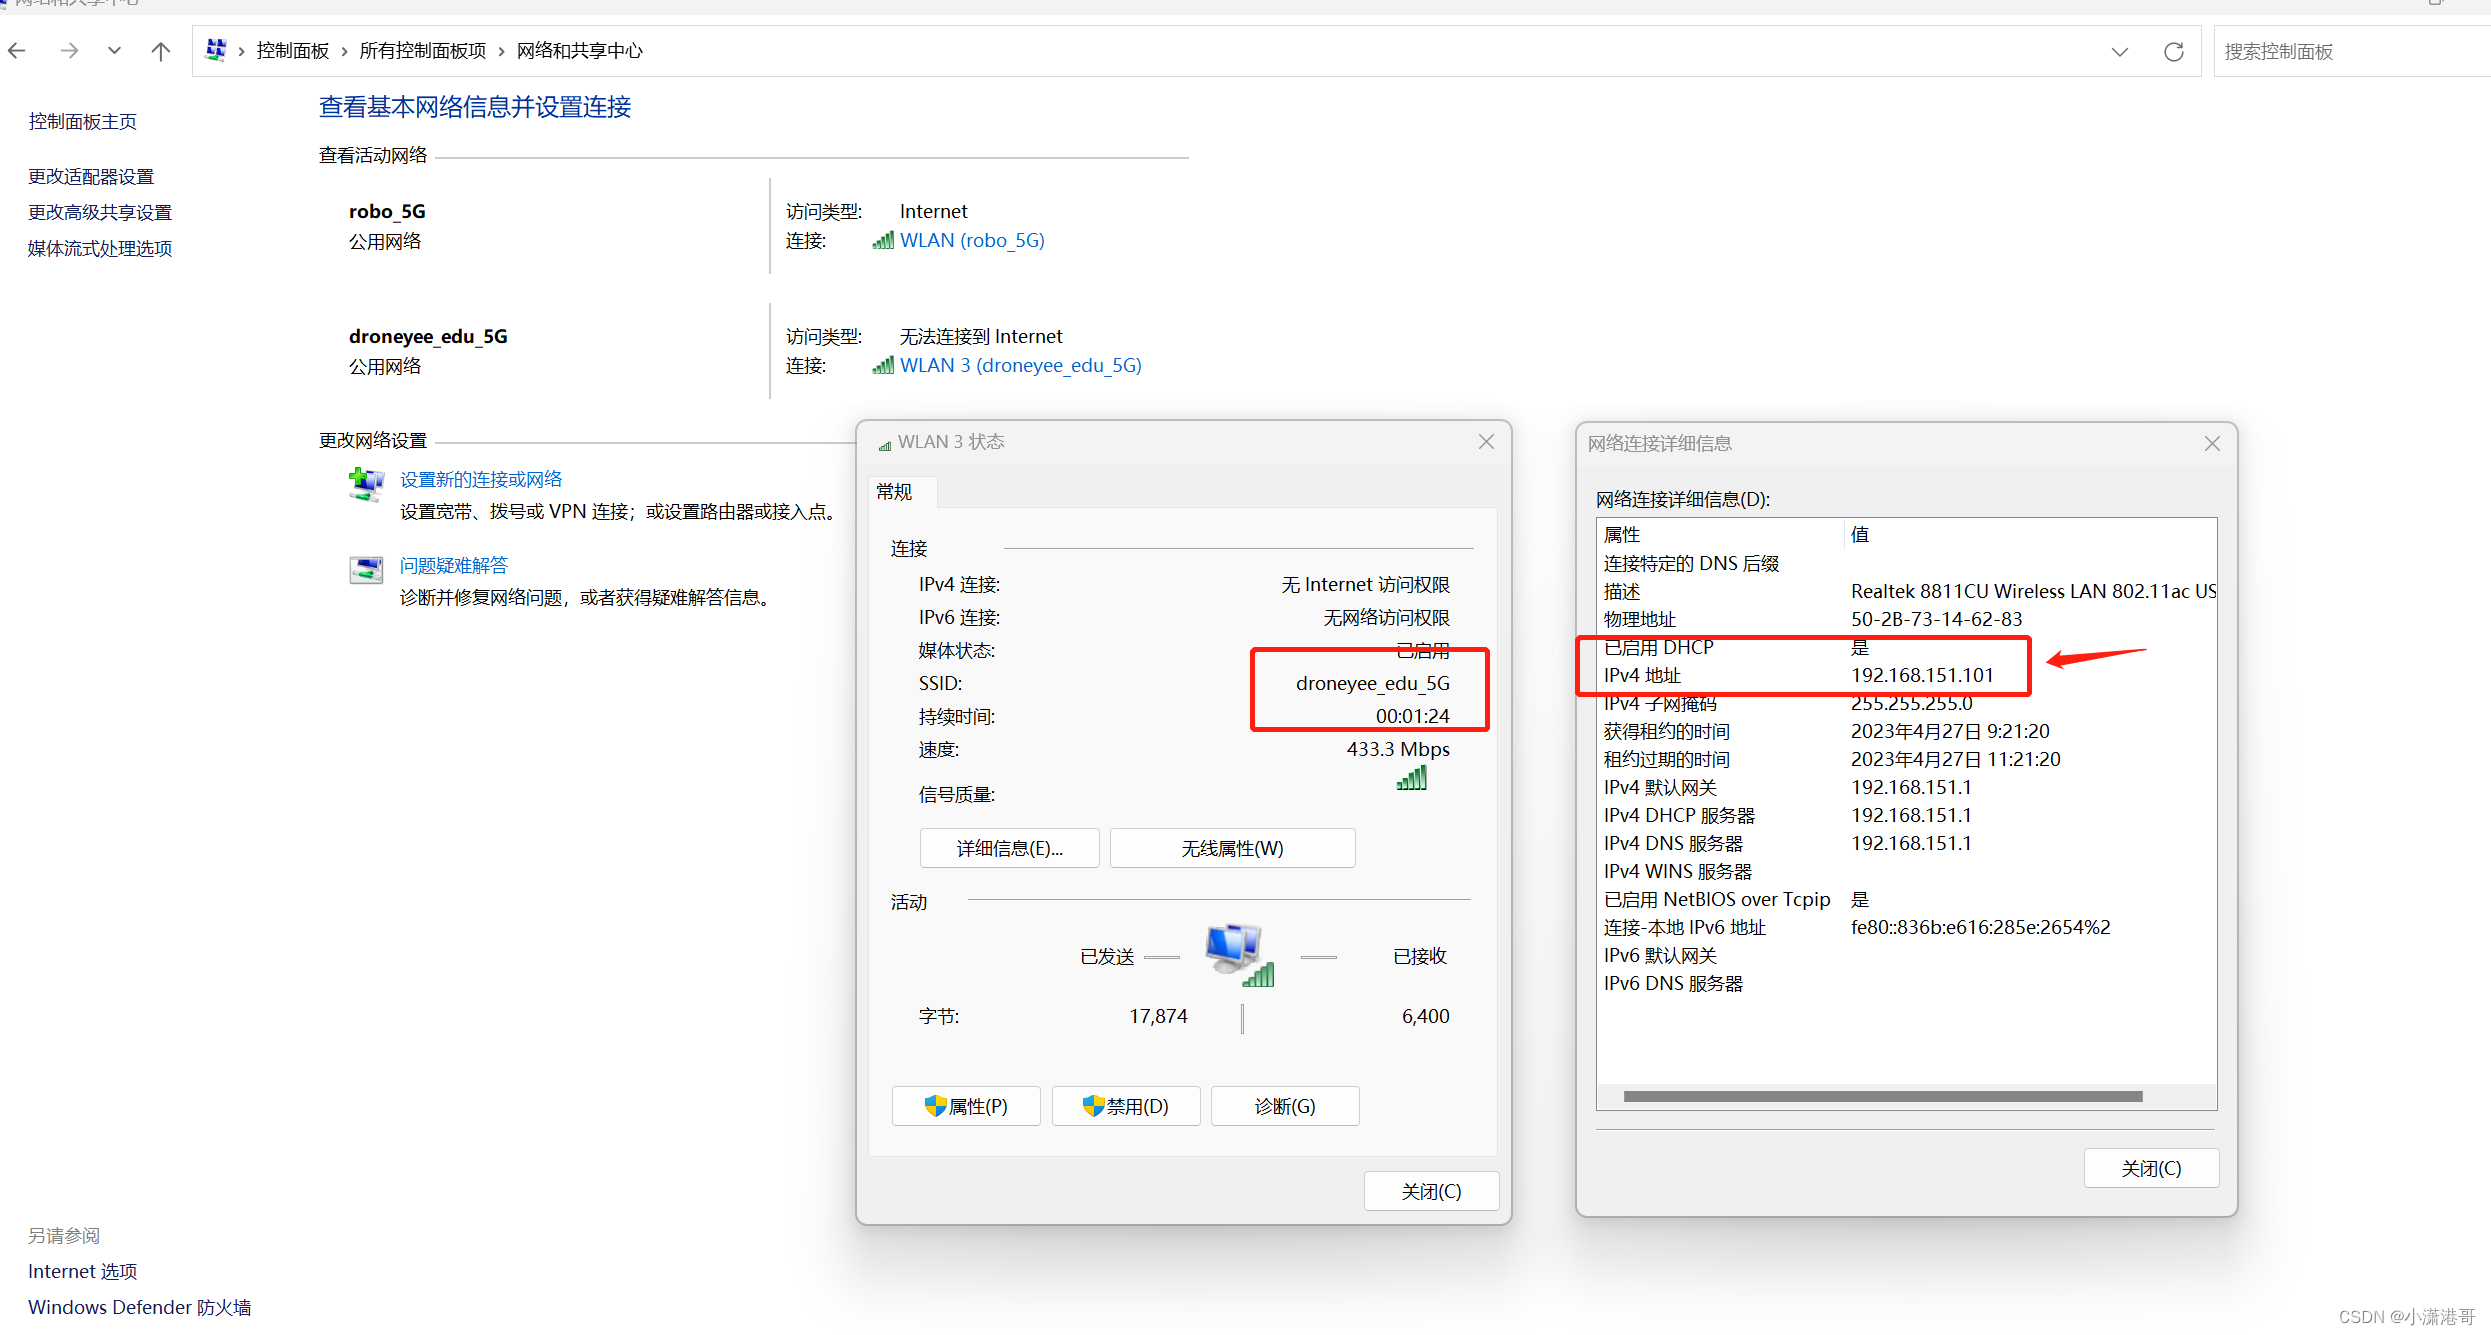The image size is (2491, 1335).
Task: Open WLAN 3 (droneyee_edu_5G) connection link
Action: [x=1020, y=365]
